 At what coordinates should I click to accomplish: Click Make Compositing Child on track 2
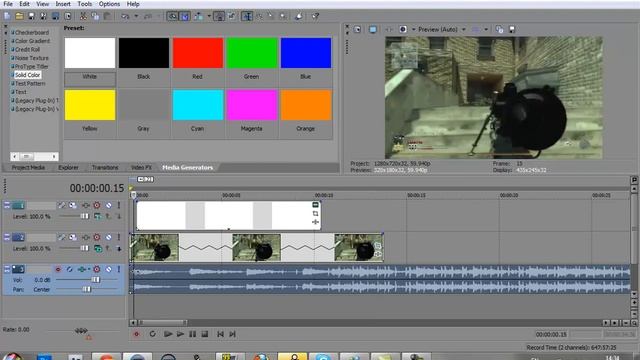(119, 248)
